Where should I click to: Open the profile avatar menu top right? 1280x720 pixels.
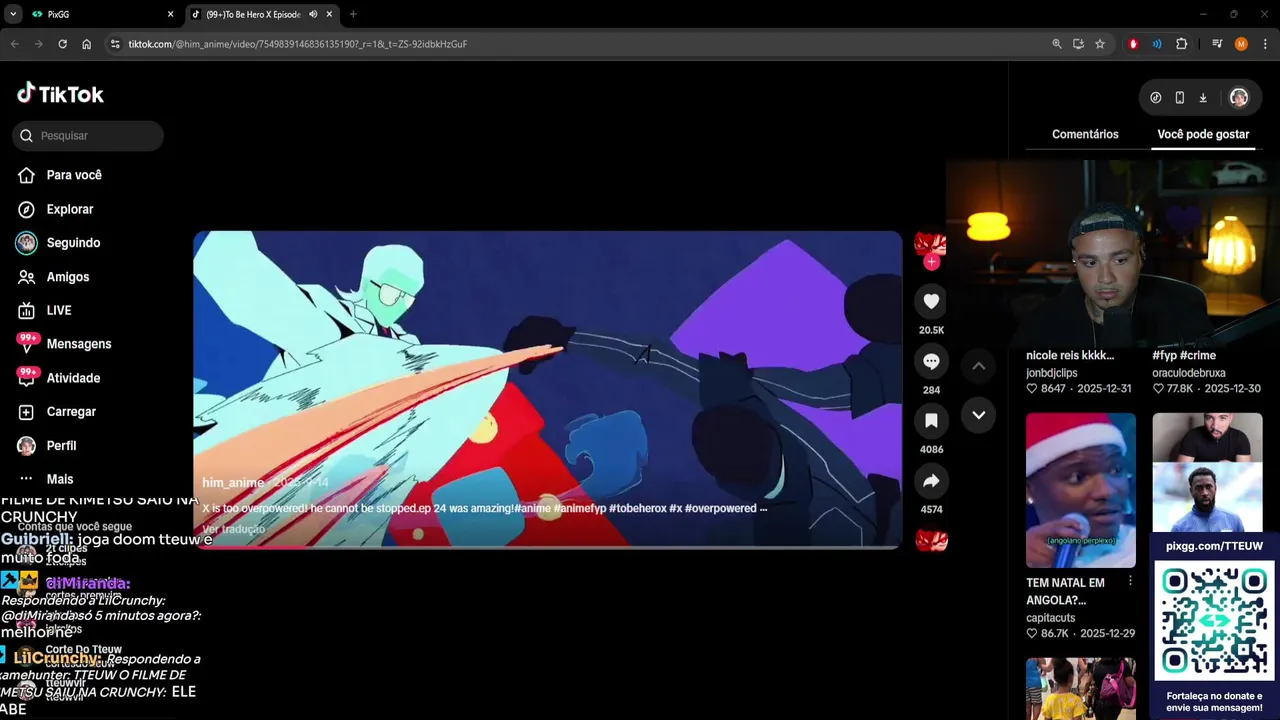1239,97
